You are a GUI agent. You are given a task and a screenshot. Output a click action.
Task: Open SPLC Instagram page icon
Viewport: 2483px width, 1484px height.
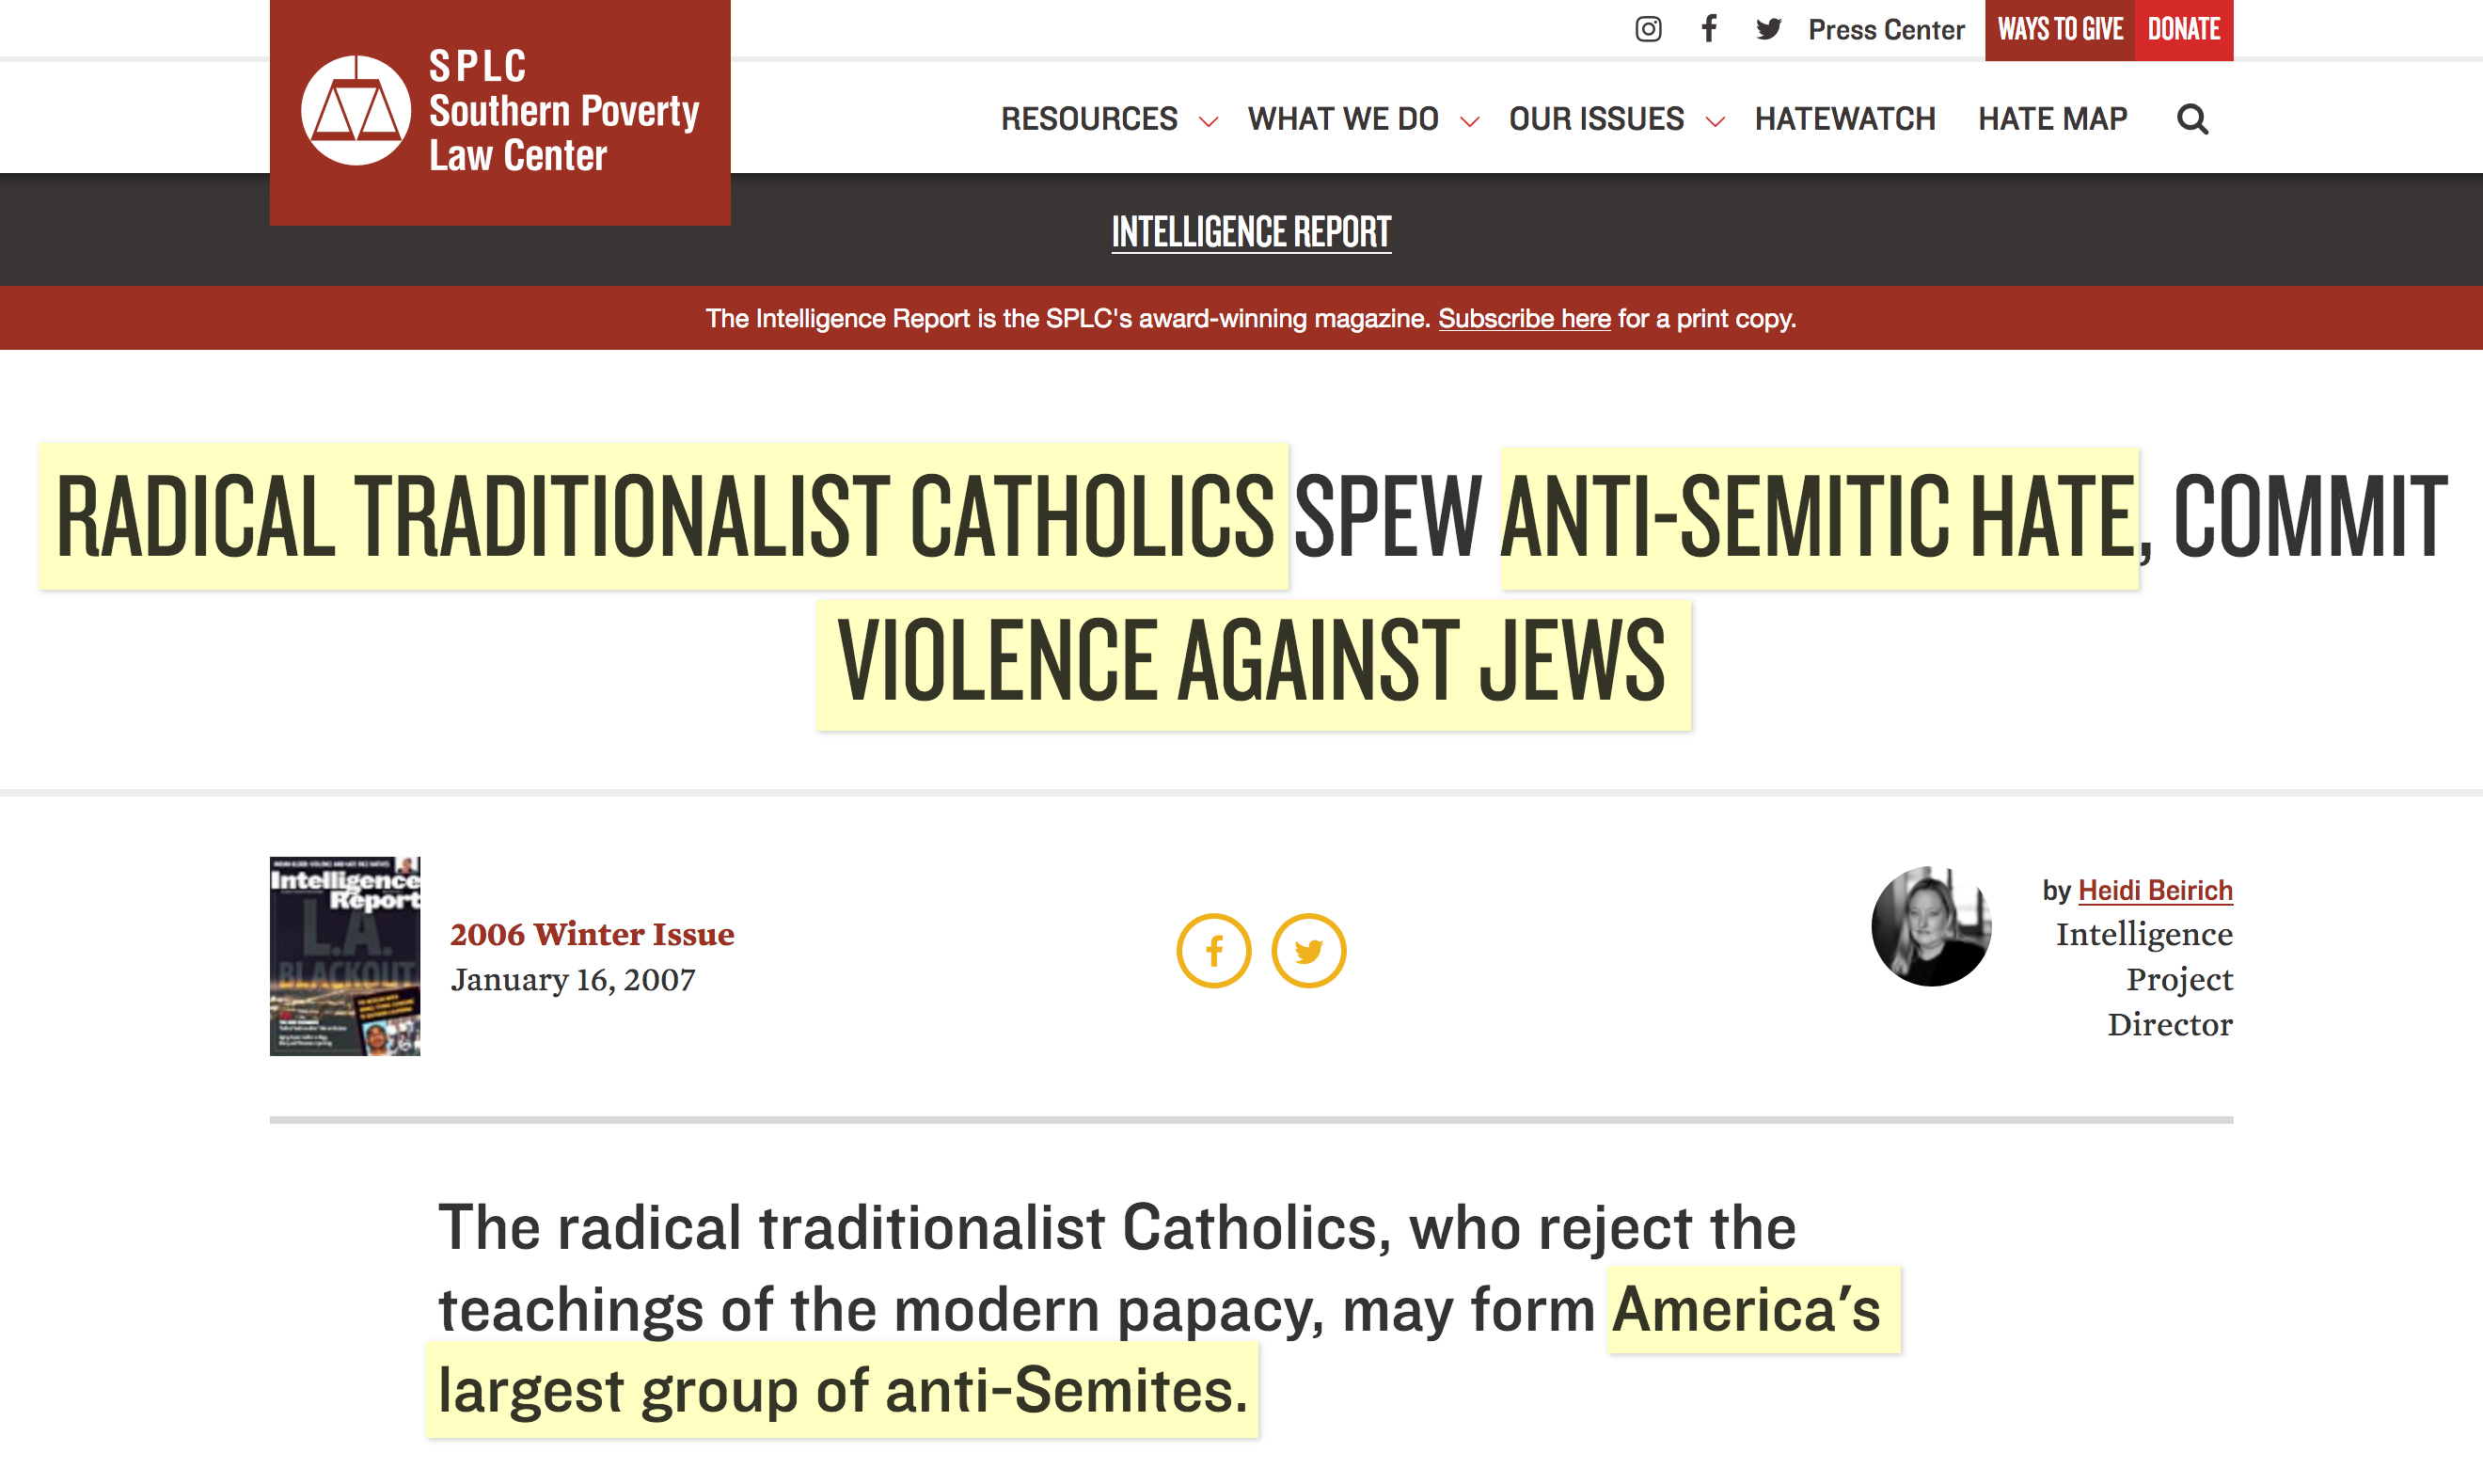1648,29
